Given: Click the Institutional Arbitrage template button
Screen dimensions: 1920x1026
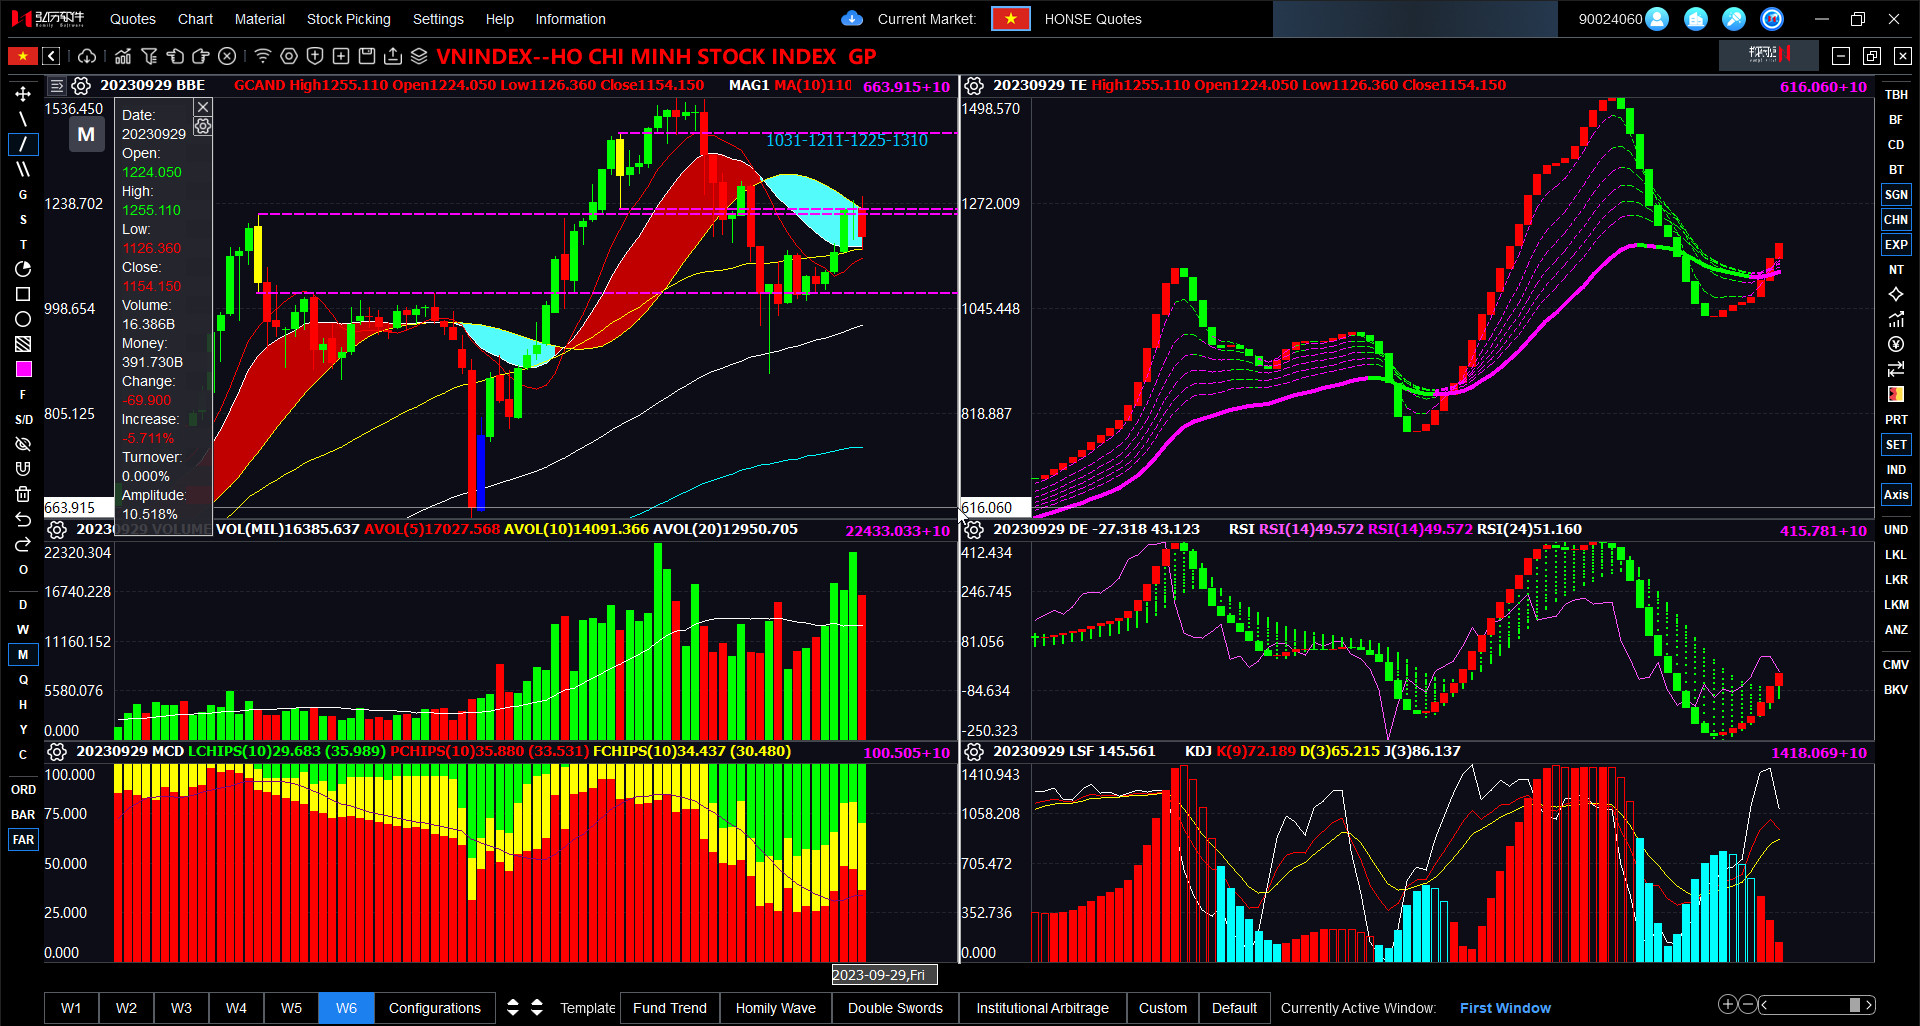Looking at the screenshot, I should 1042,1008.
